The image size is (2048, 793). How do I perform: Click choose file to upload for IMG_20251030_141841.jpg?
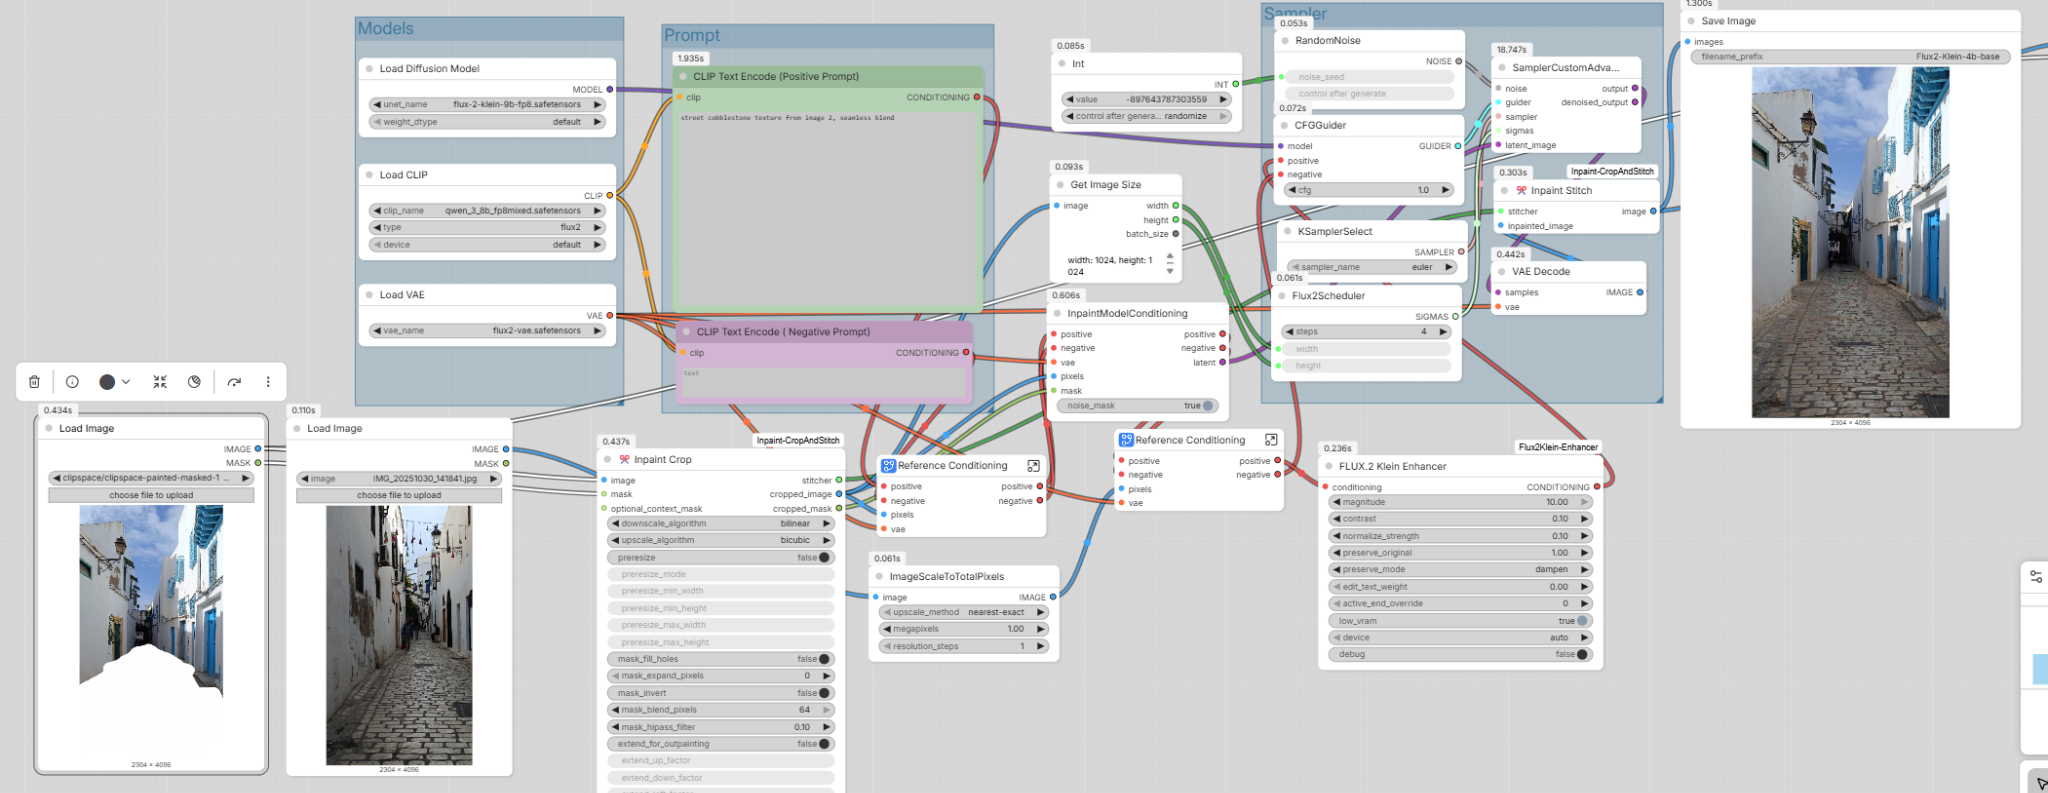tap(399, 495)
